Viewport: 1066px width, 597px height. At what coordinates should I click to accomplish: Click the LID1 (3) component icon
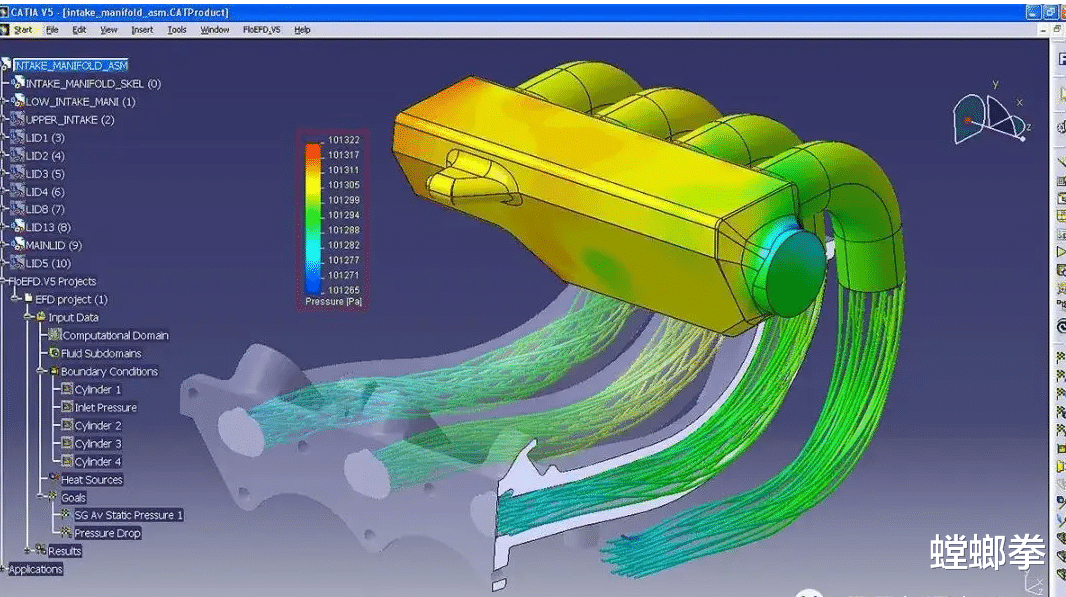click(x=18, y=137)
